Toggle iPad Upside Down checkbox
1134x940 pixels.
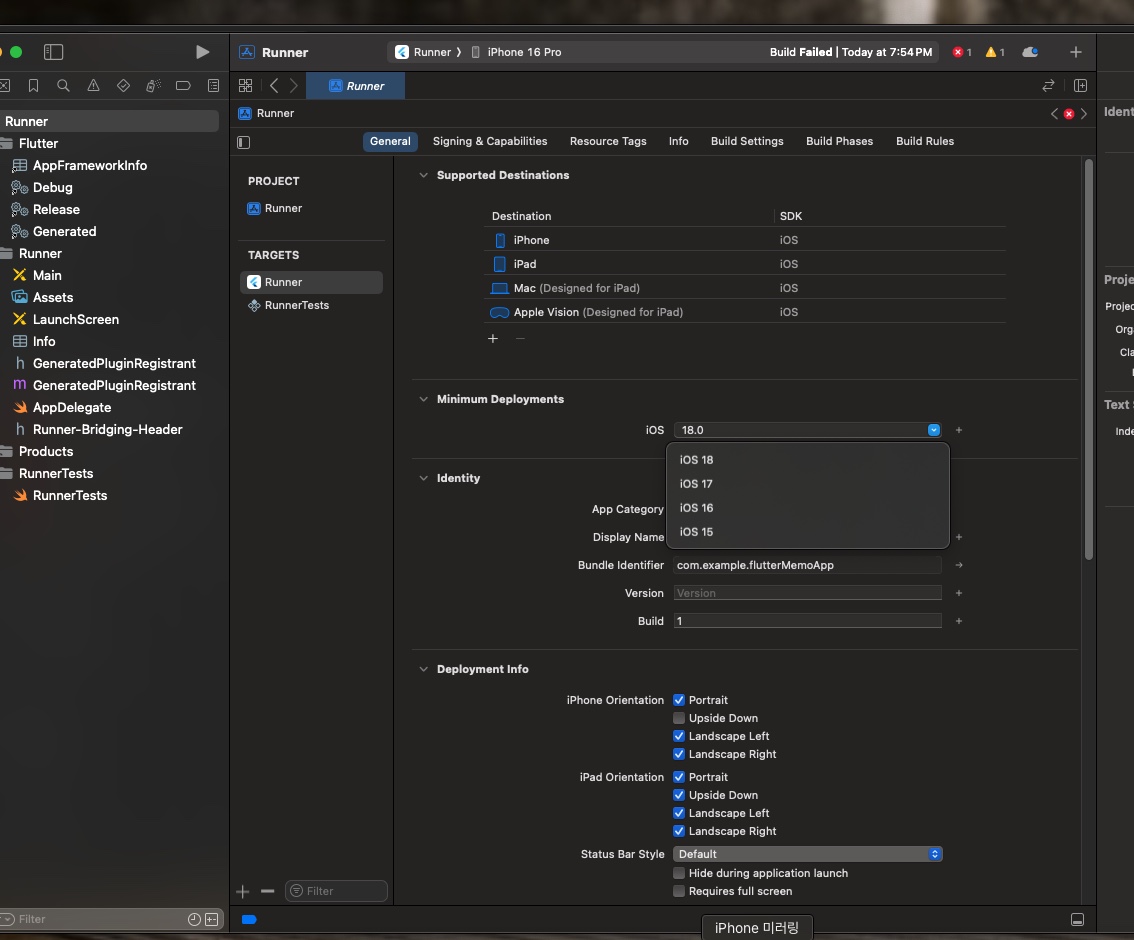pos(679,795)
